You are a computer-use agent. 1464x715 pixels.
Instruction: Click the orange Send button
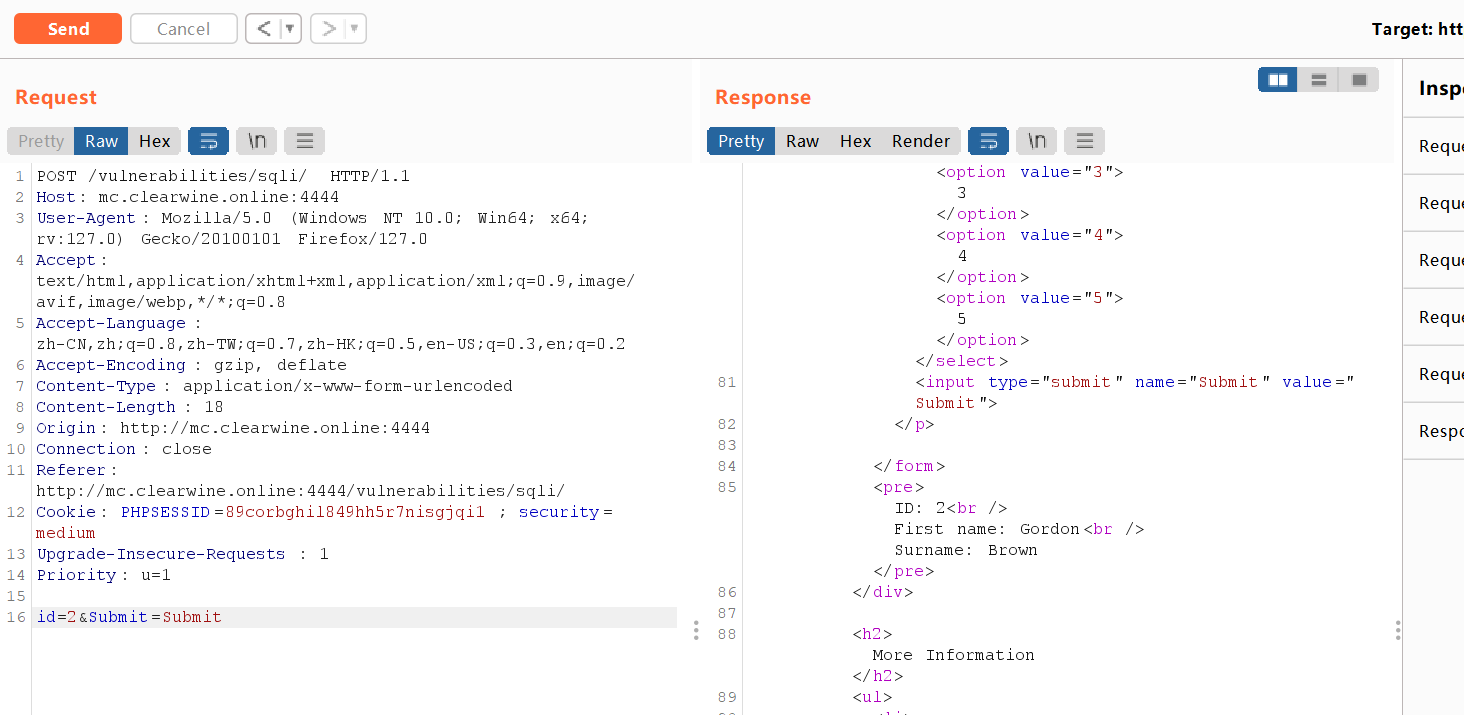coord(68,29)
